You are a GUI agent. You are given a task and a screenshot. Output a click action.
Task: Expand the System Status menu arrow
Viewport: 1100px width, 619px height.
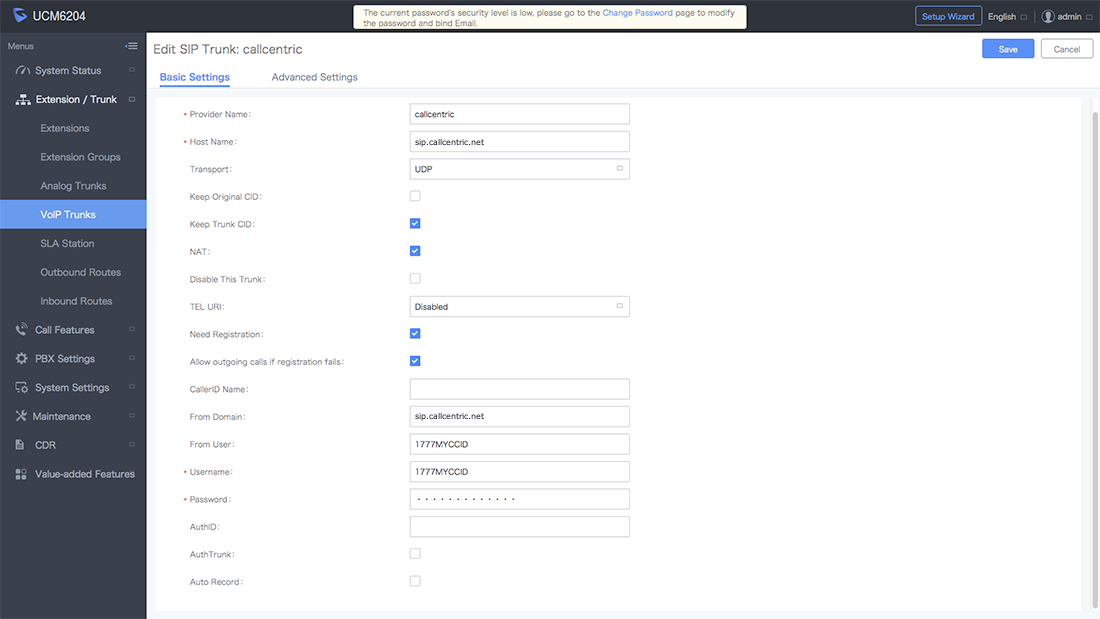131,70
